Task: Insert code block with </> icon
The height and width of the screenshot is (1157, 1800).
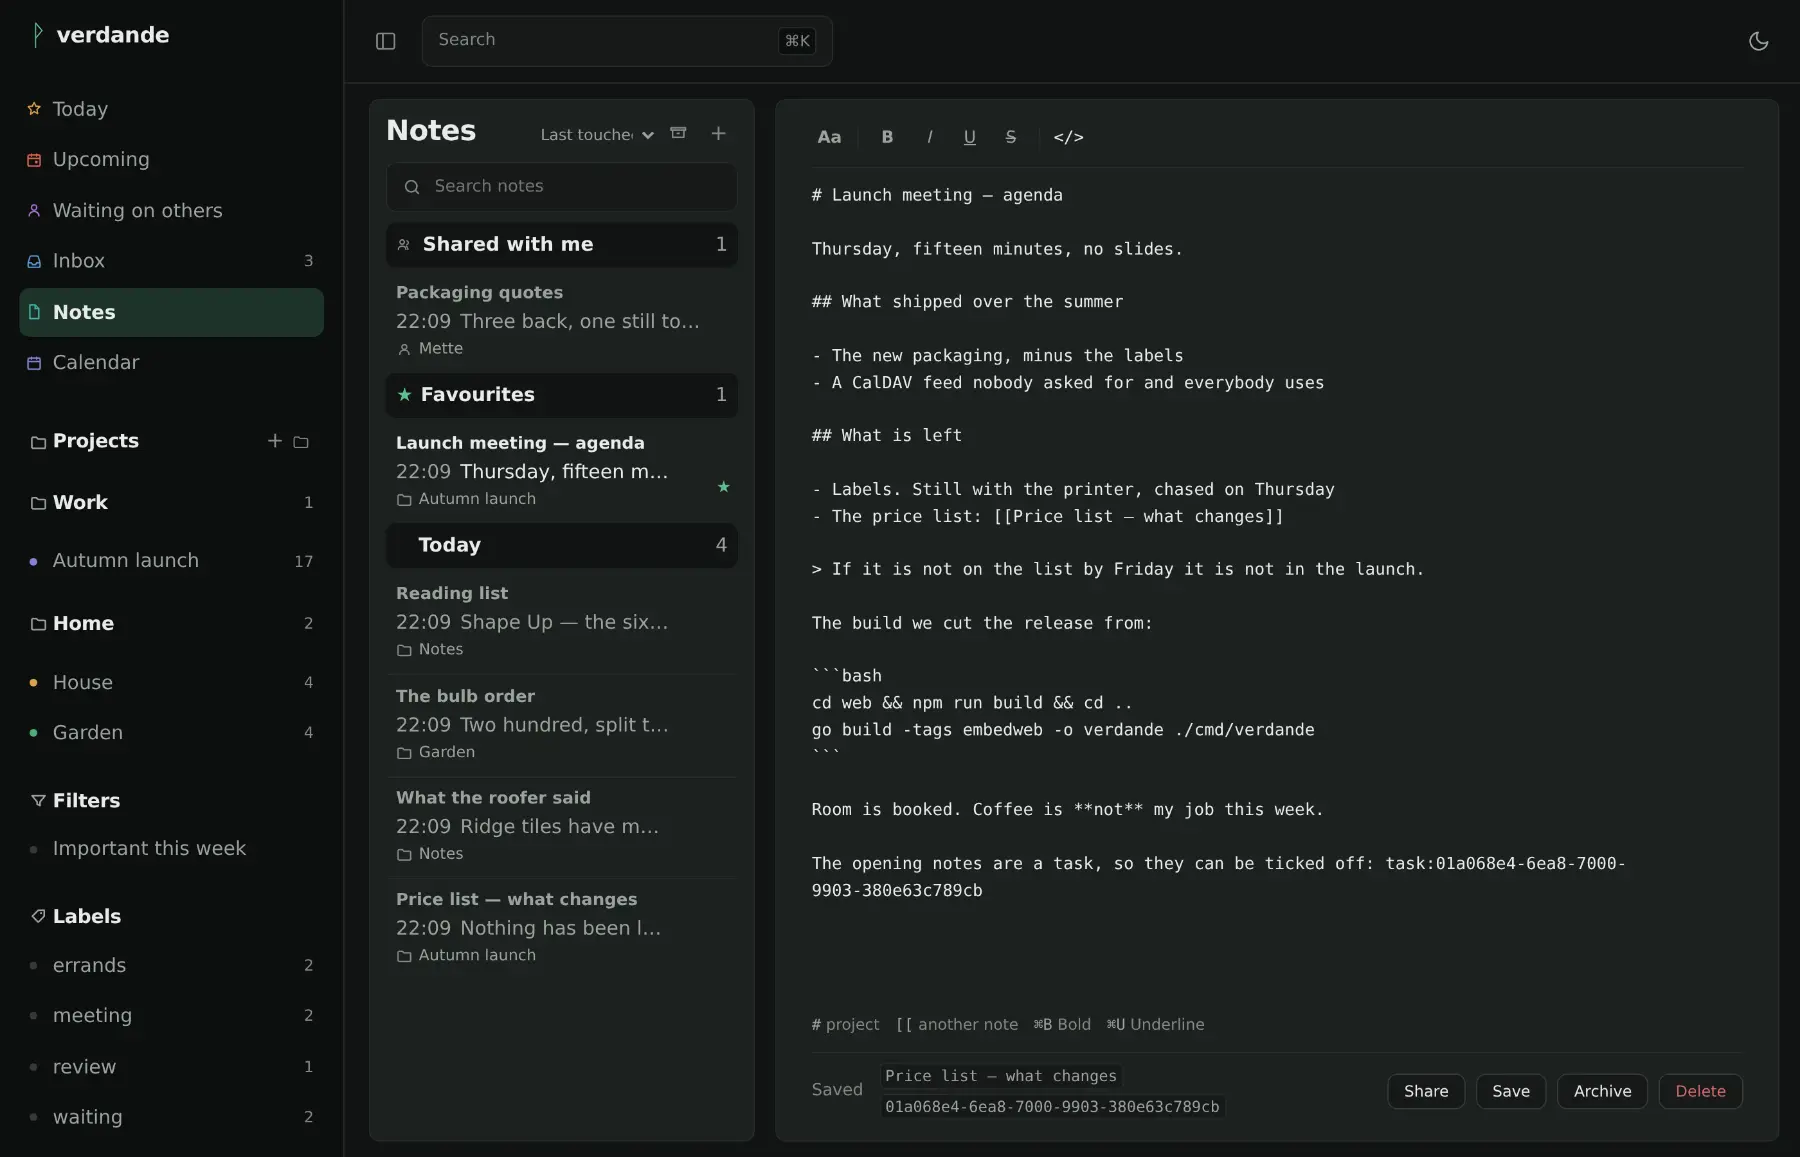Action: click(1068, 137)
